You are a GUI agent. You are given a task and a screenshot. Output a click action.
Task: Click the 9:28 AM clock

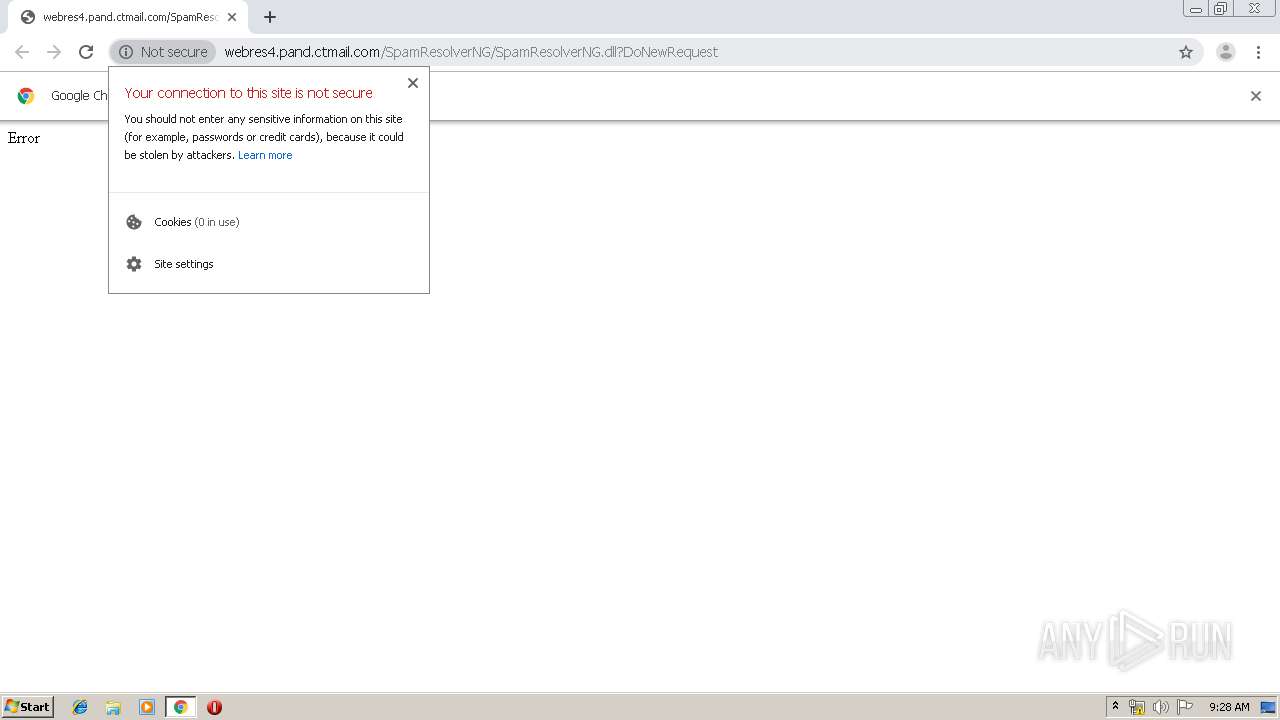pos(1229,707)
